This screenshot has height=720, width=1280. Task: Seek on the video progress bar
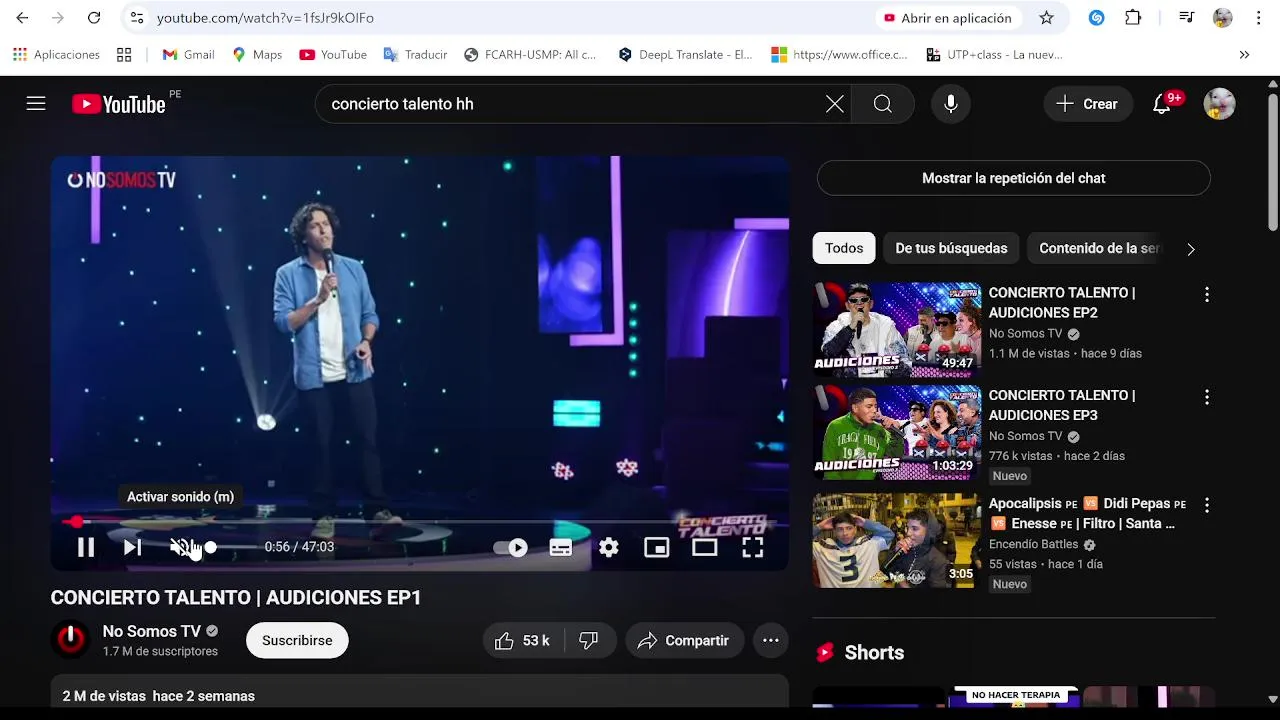tap(420, 522)
